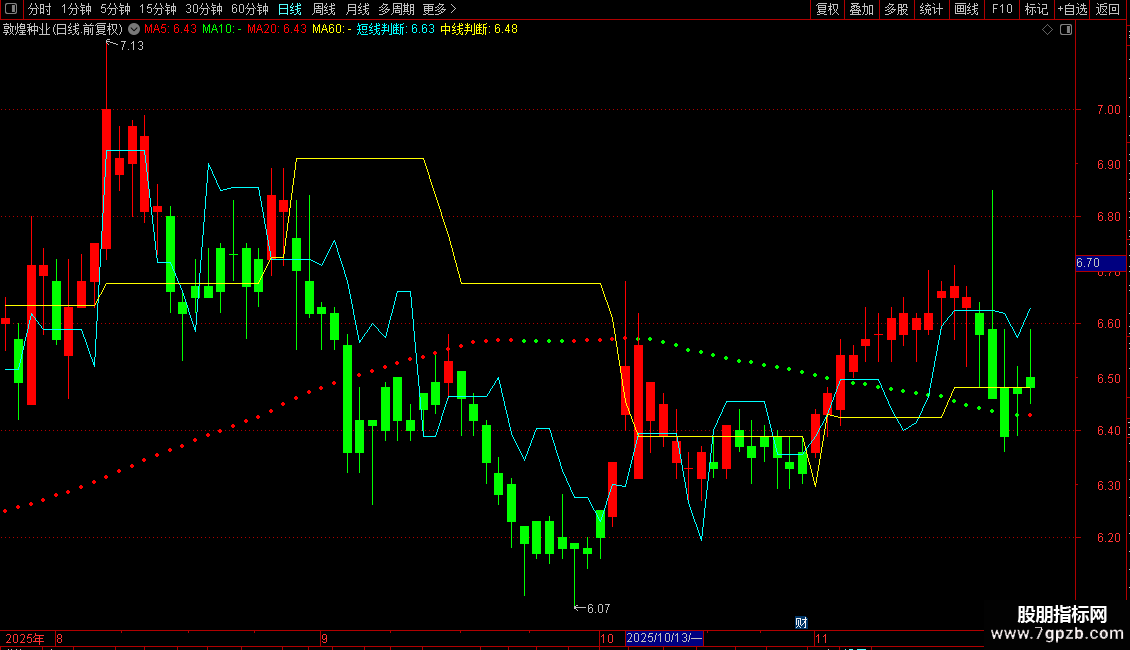
Task: Click the MA10 indicator label
Action: [x=221, y=29]
